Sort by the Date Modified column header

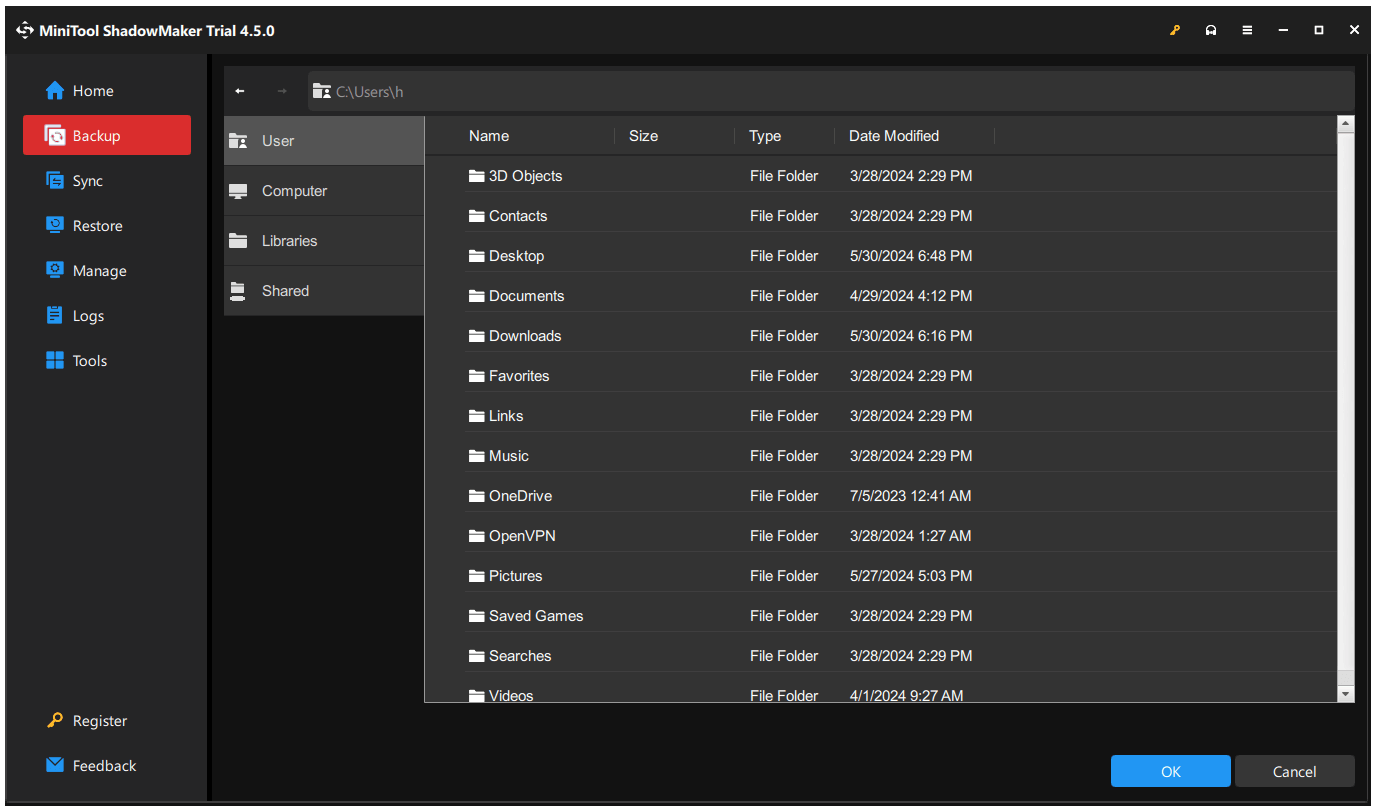pos(894,136)
